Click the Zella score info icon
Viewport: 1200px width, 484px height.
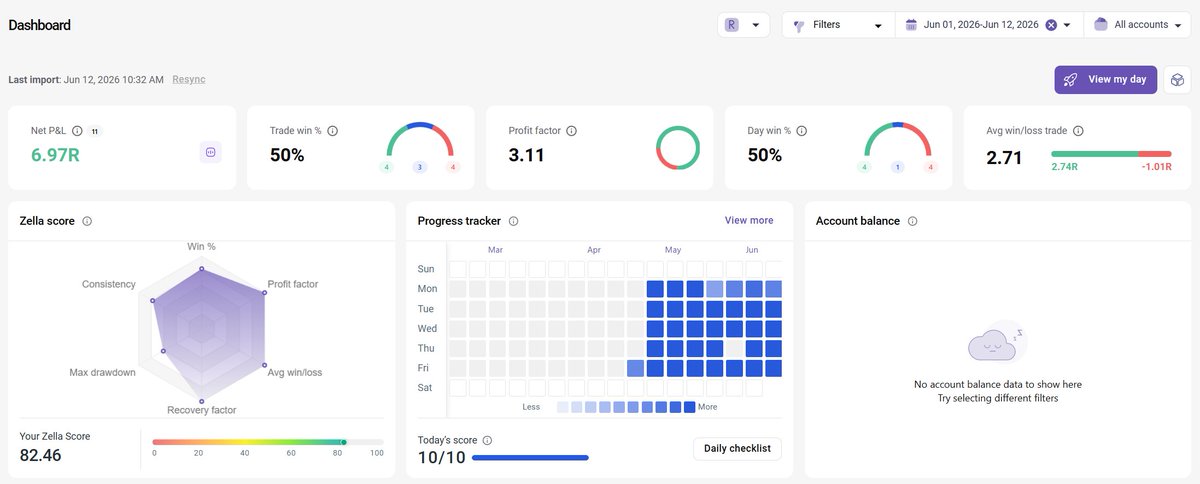(87, 221)
